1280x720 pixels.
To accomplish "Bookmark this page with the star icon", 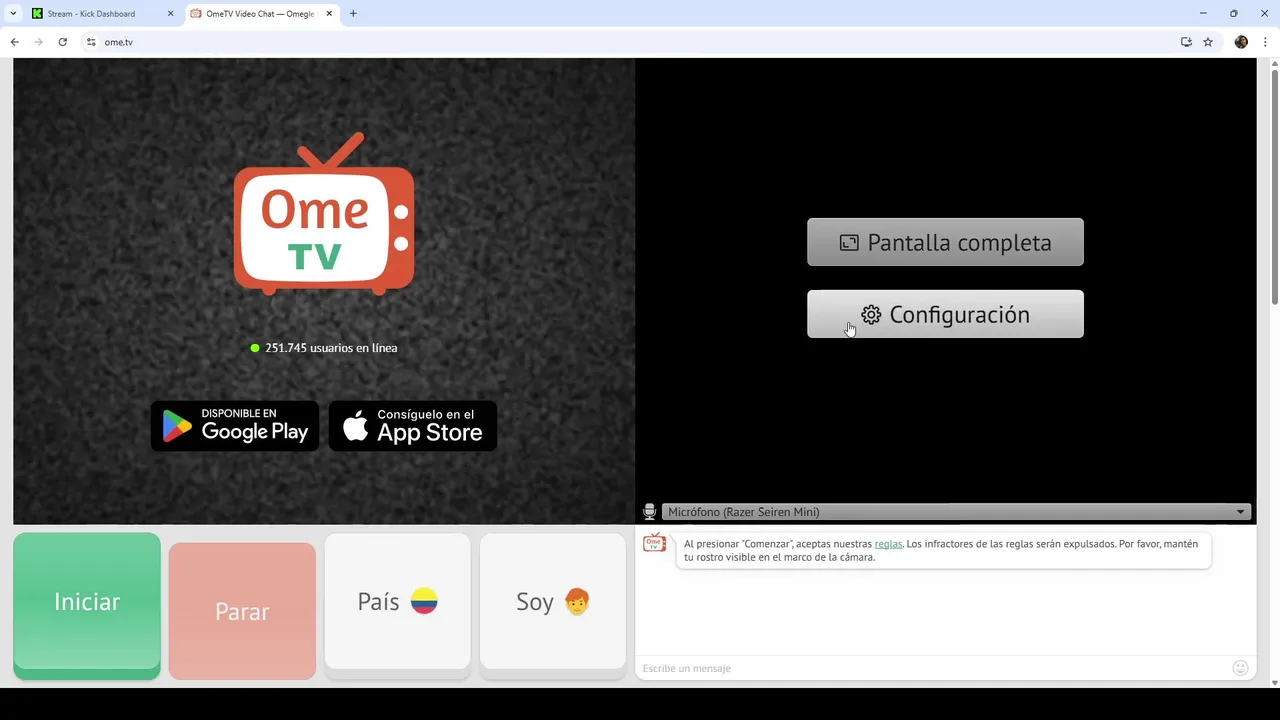I will pyautogui.click(x=1208, y=42).
